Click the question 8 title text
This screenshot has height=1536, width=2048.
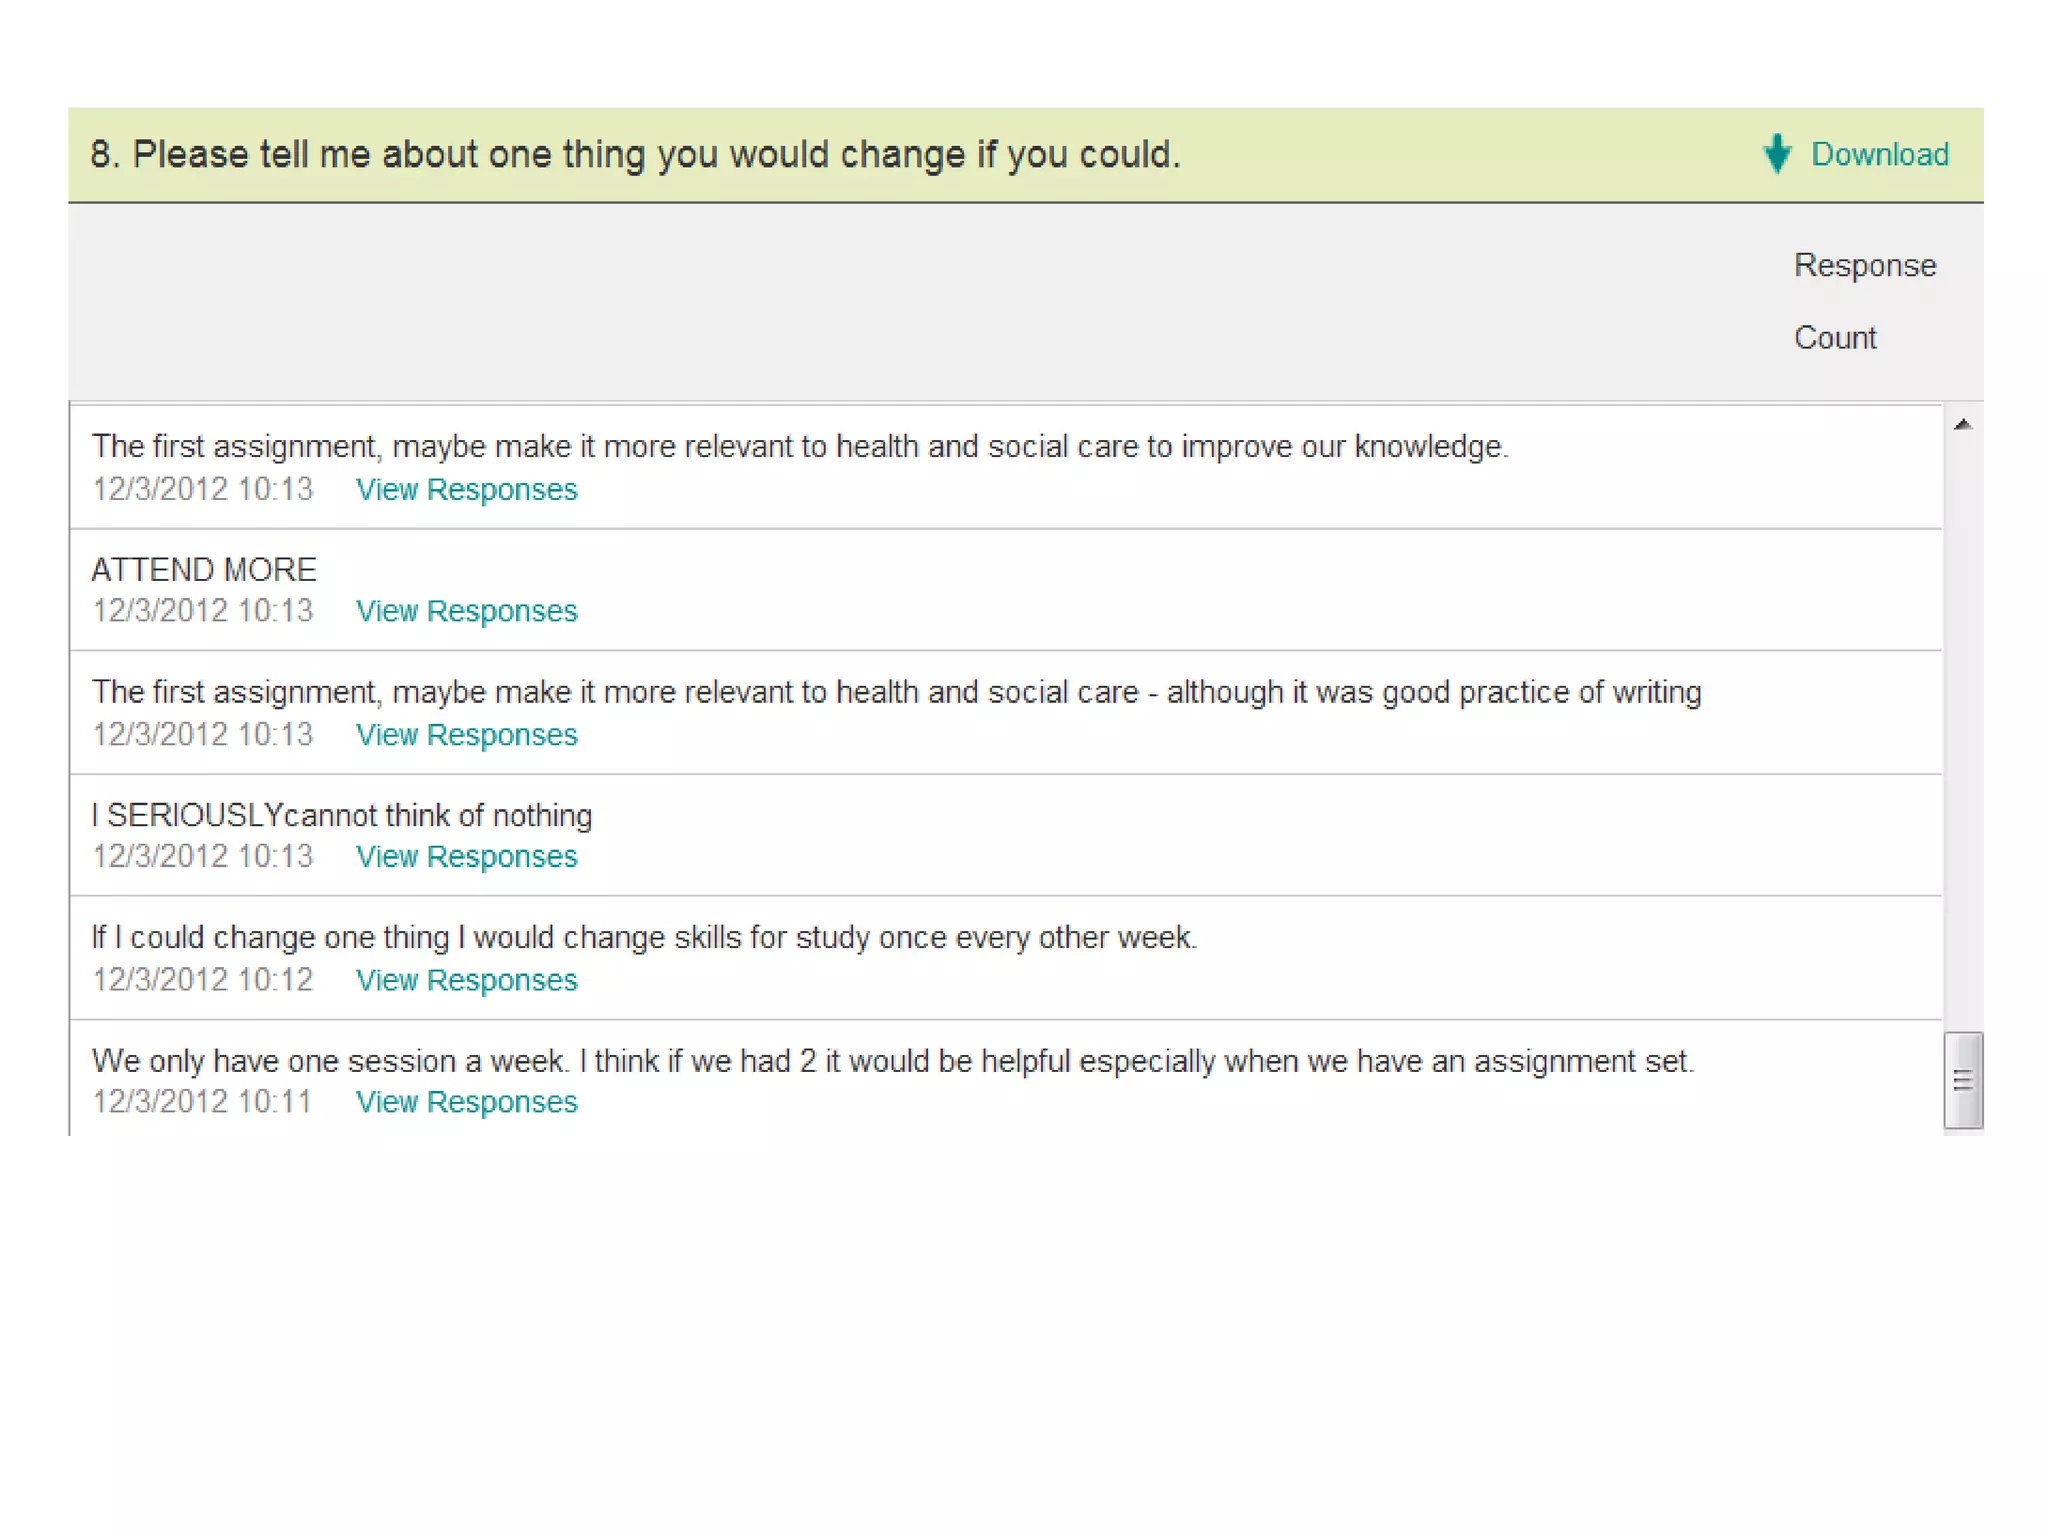[x=635, y=155]
